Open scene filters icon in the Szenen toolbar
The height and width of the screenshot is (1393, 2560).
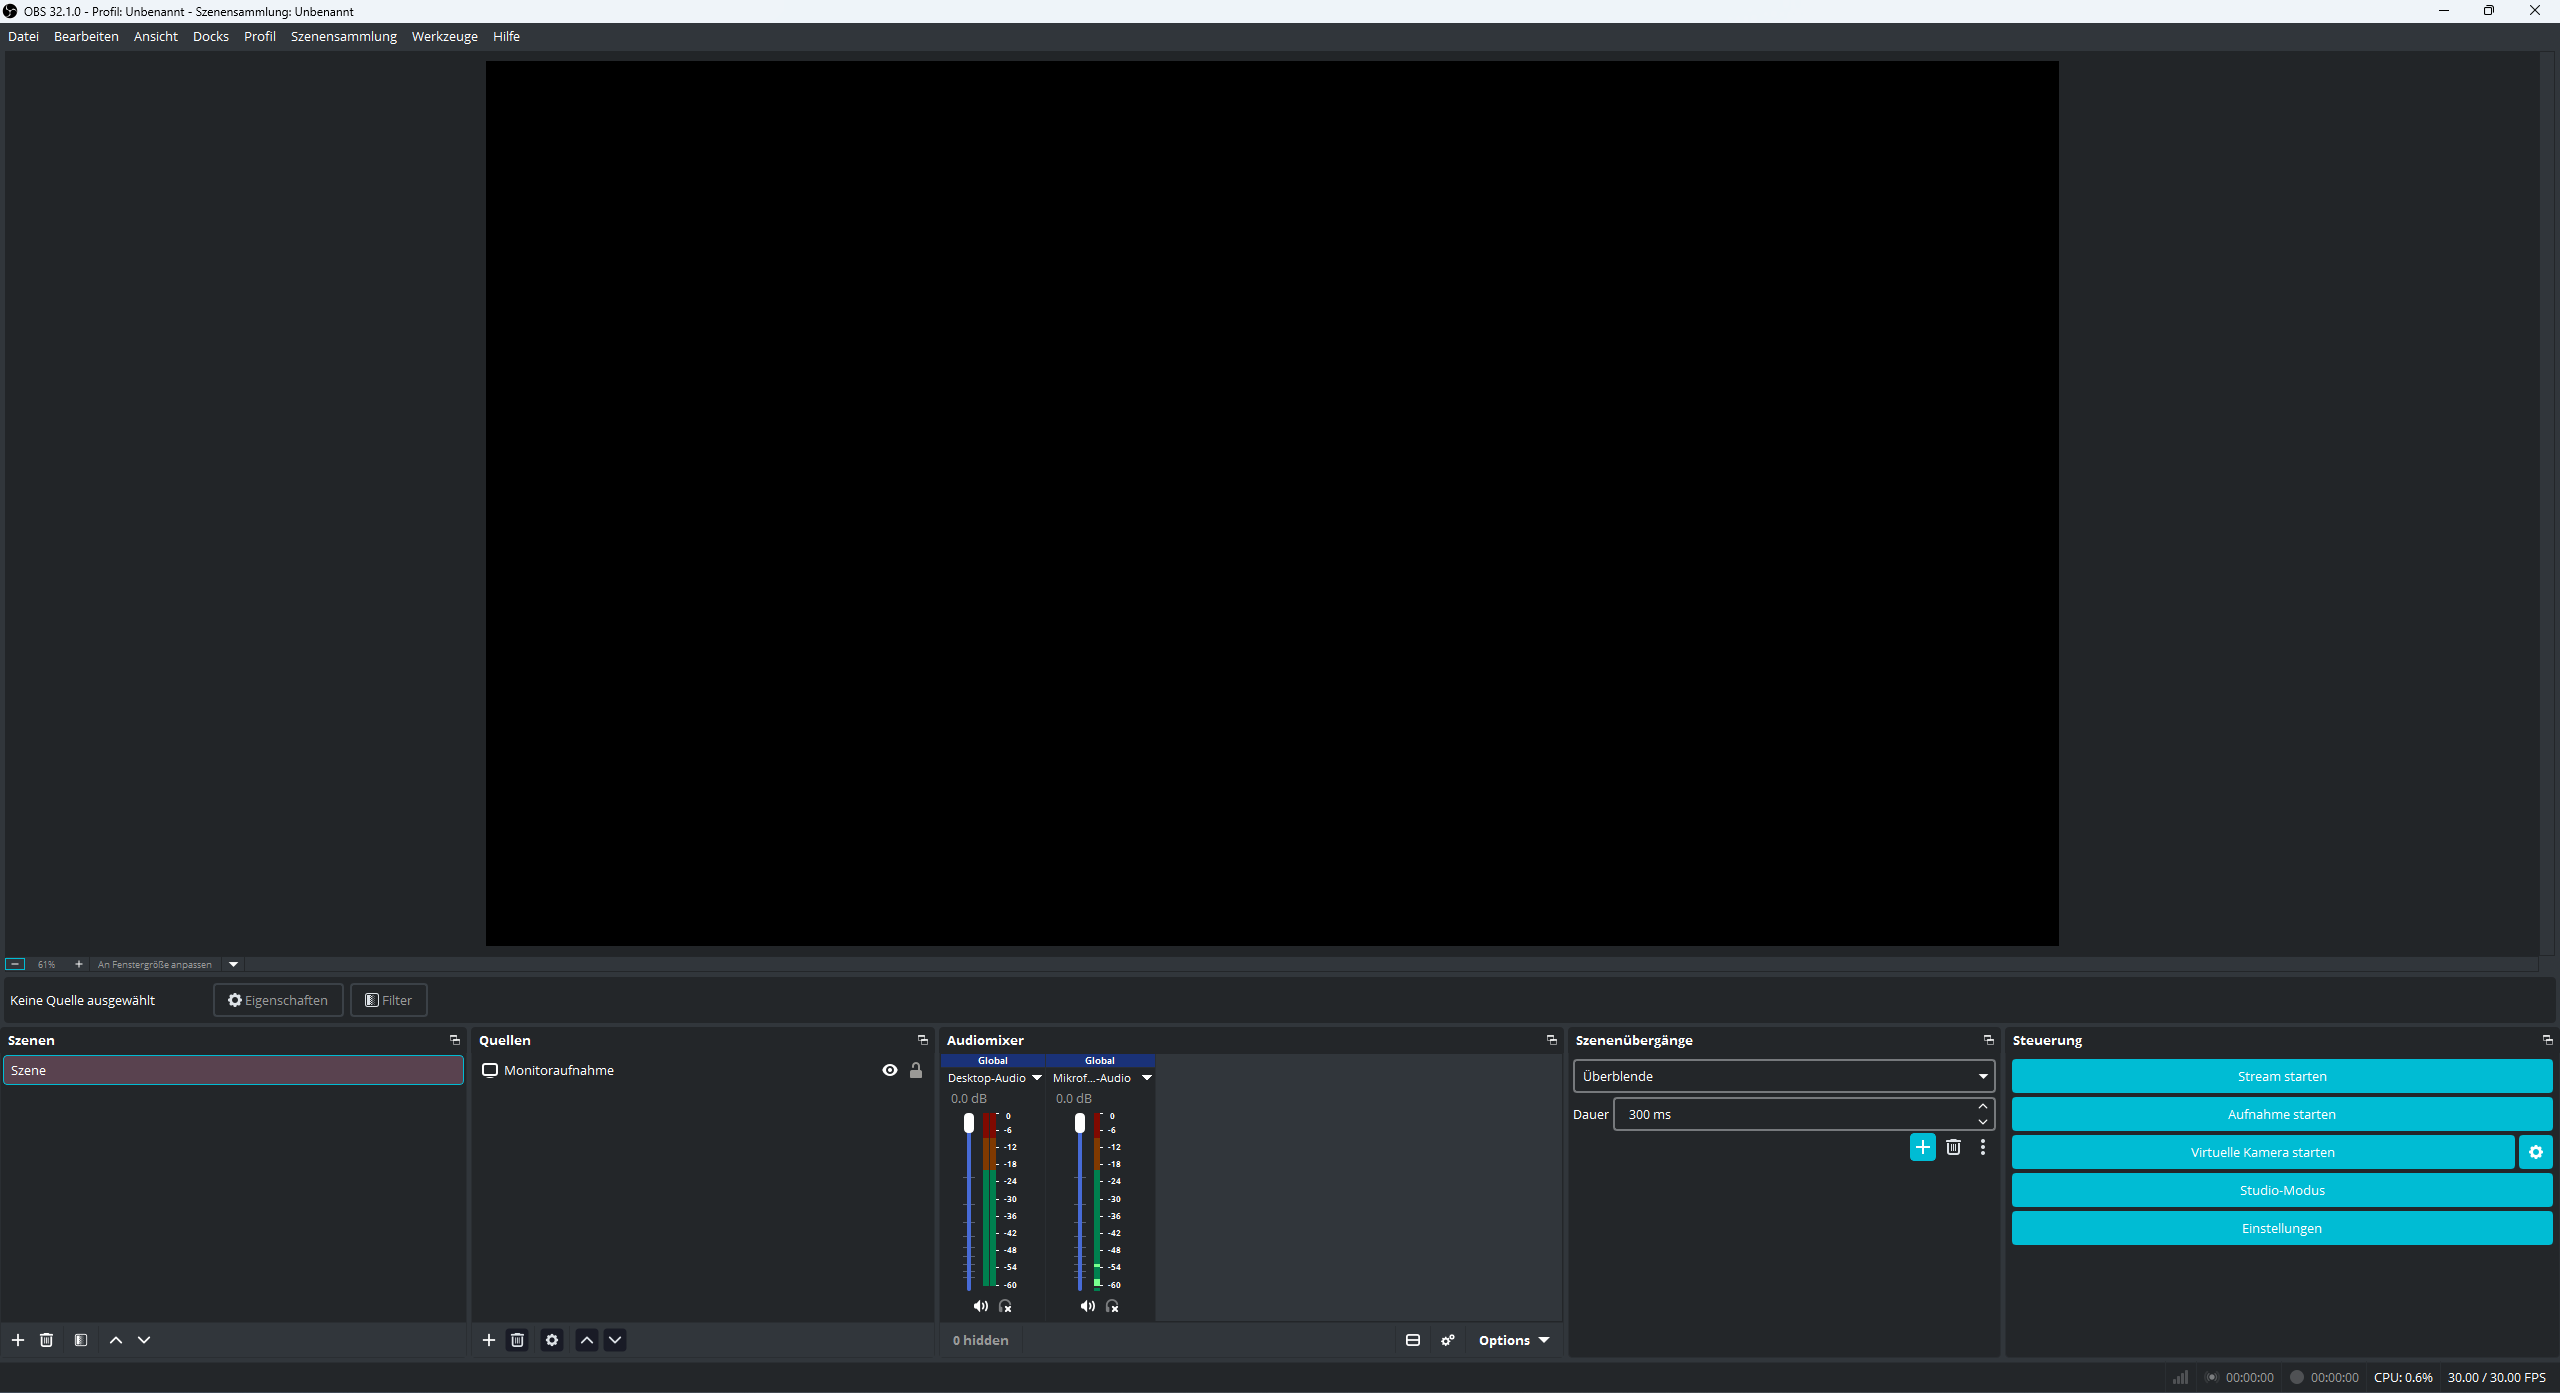point(81,1340)
